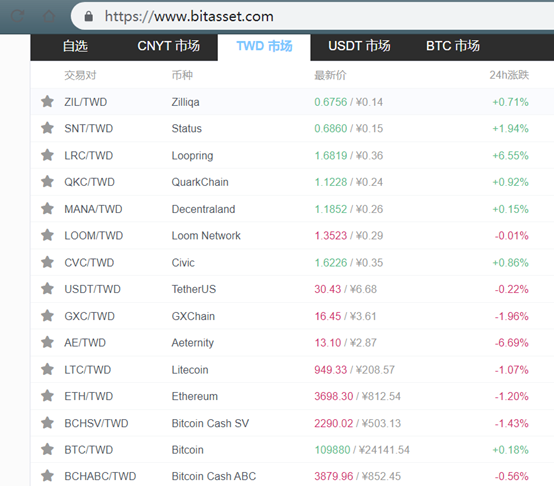Viewport: 554px width, 486px height.
Task: Toggle favorite star for LRC/TWD
Action: point(47,155)
